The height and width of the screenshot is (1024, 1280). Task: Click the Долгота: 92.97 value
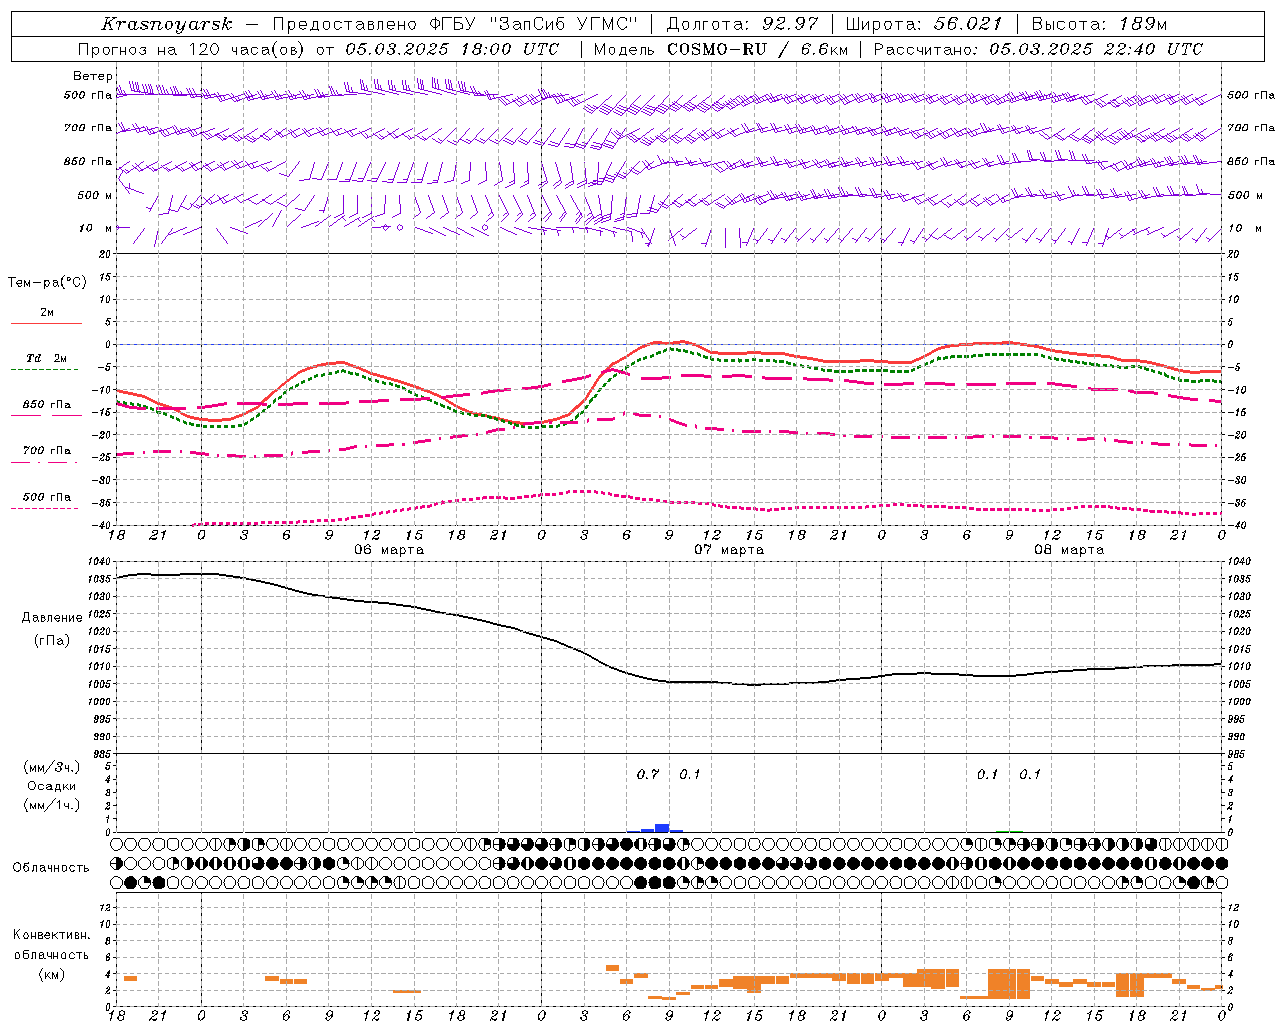(741, 24)
